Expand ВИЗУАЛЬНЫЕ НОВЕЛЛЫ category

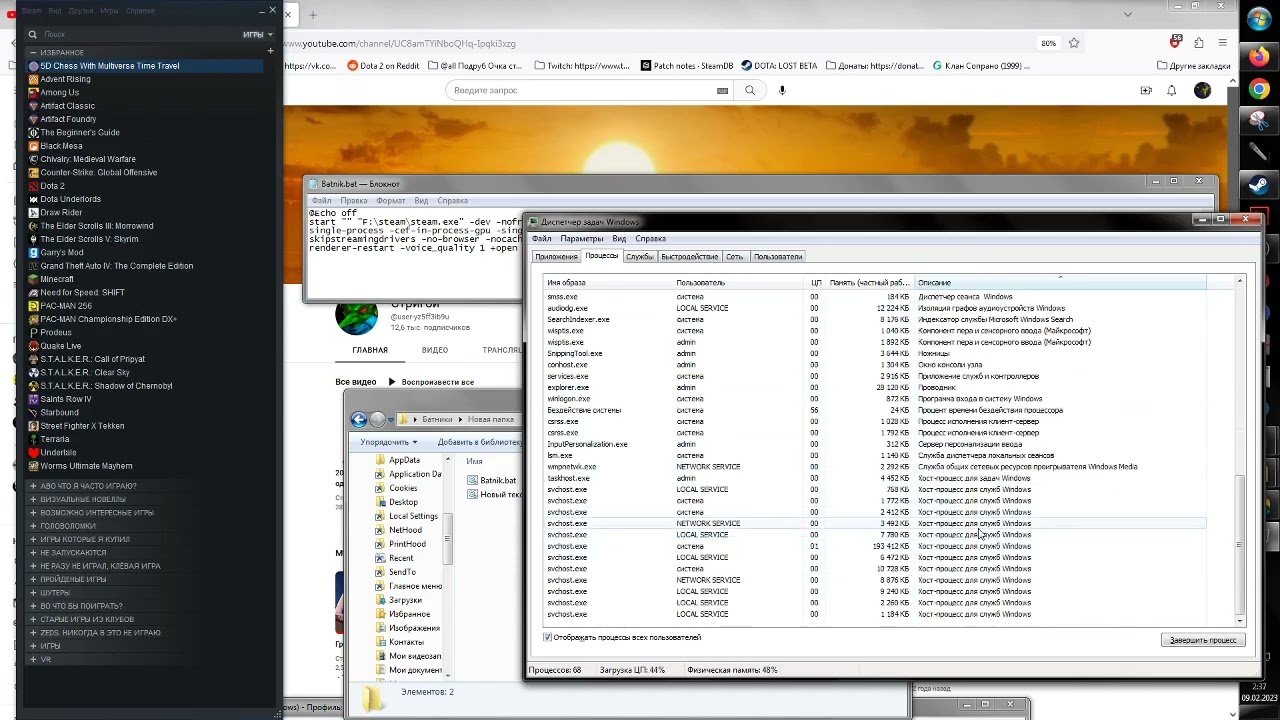[x=33, y=499]
